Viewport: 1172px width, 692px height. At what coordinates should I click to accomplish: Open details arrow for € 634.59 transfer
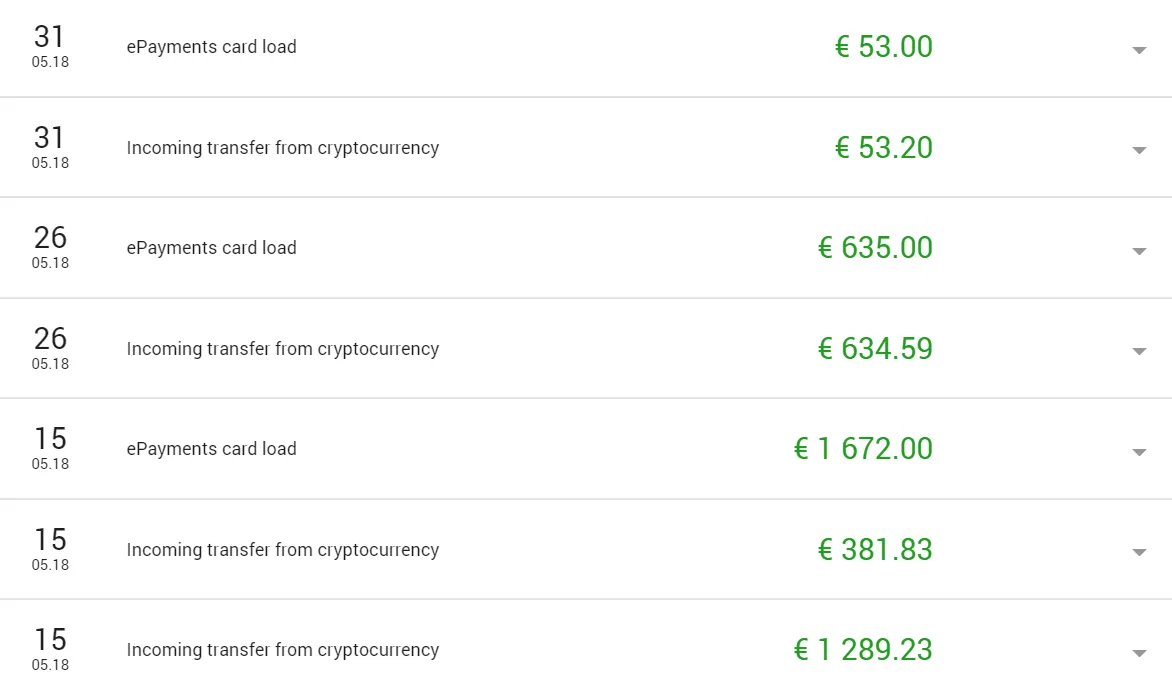[1139, 351]
